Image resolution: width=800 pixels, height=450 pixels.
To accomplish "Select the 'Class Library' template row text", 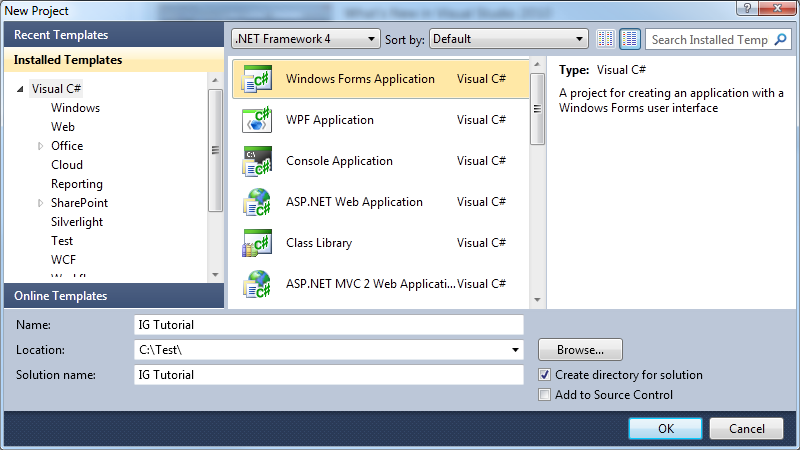I will coord(319,243).
